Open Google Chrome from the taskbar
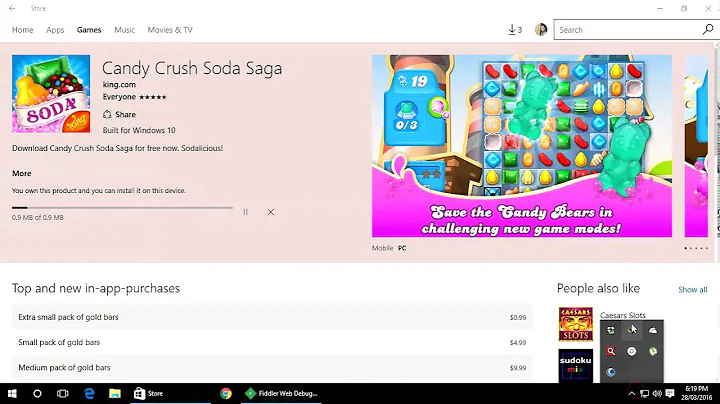 [225, 393]
